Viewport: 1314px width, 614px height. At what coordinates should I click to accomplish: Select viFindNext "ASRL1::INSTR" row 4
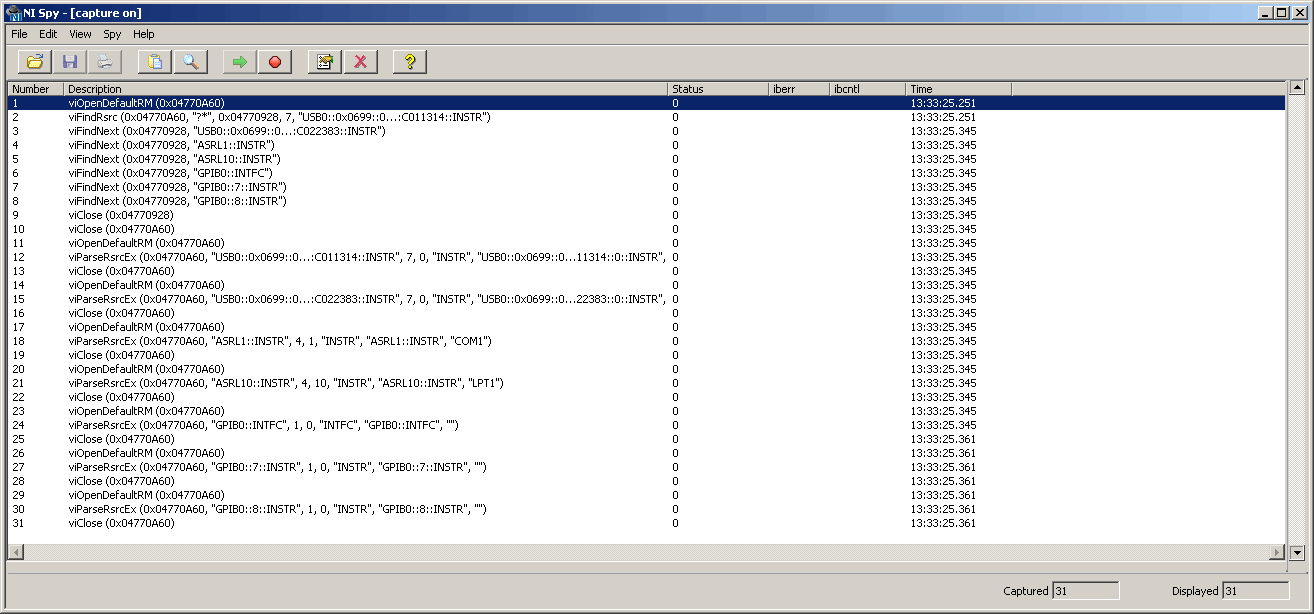coord(646,145)
